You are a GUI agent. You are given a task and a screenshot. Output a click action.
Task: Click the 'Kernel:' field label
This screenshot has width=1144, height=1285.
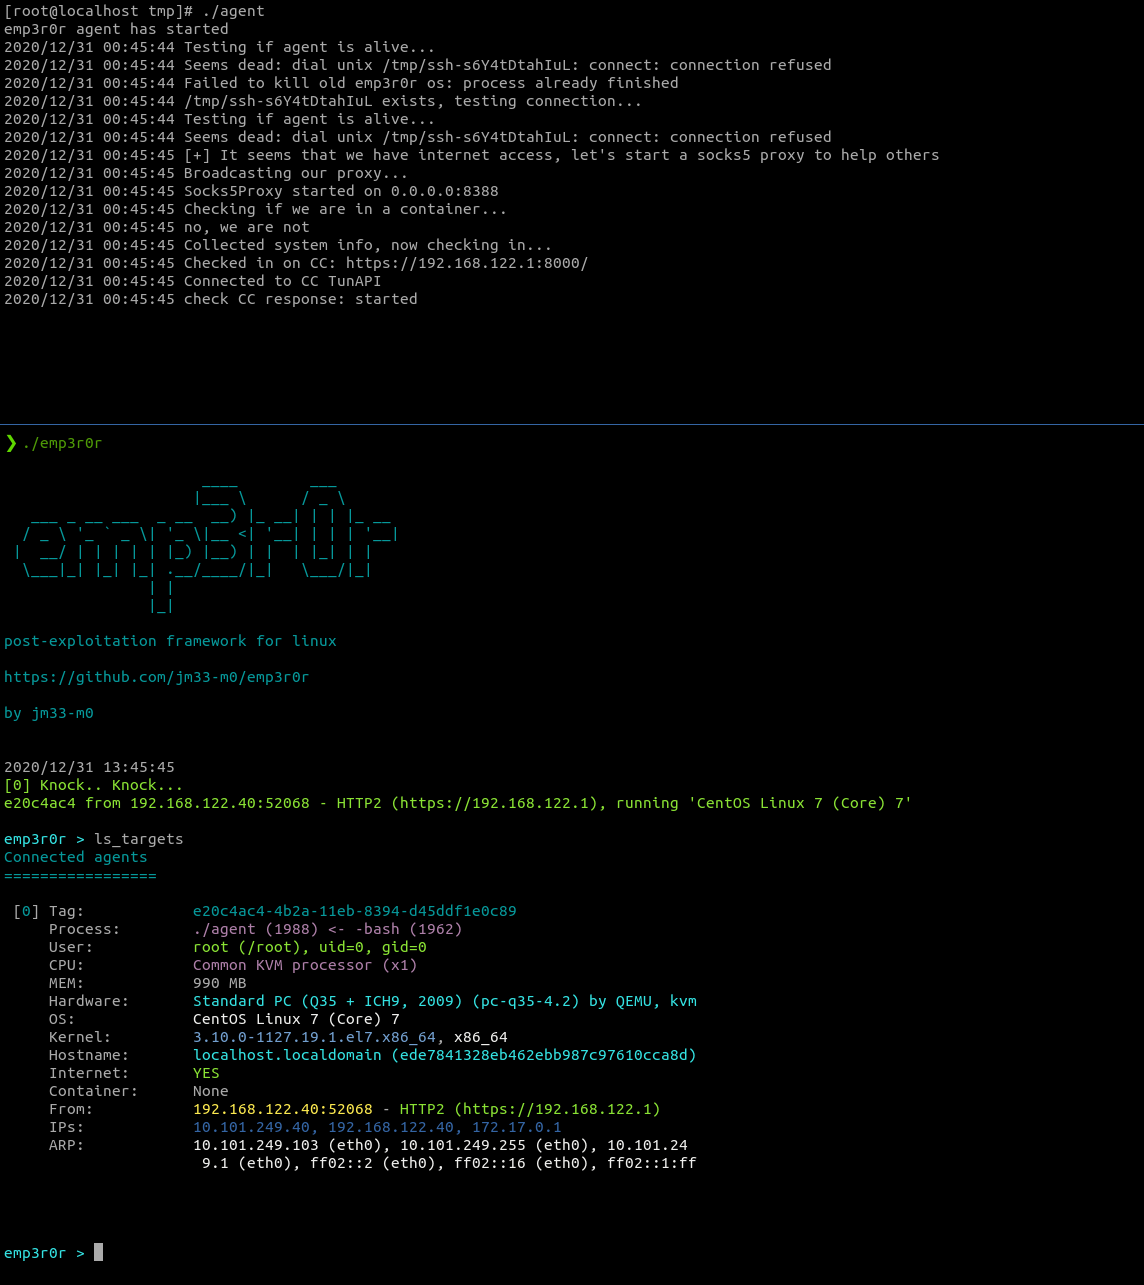point(80,1037)
